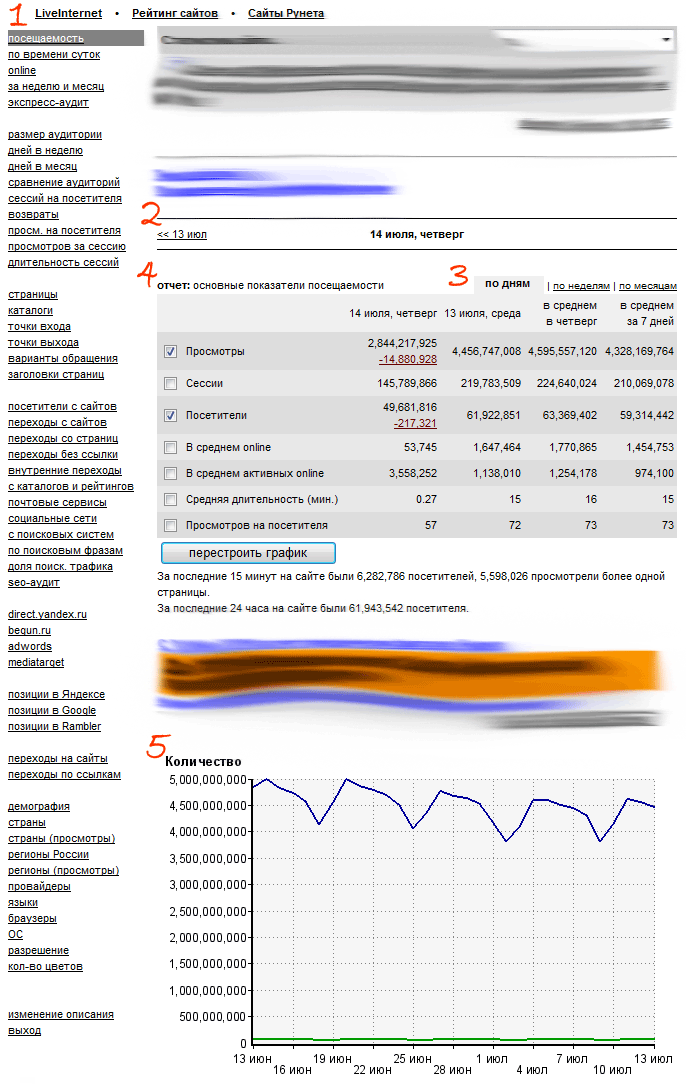
Task: Open позиции в Google report
Action: pos(52,710)
